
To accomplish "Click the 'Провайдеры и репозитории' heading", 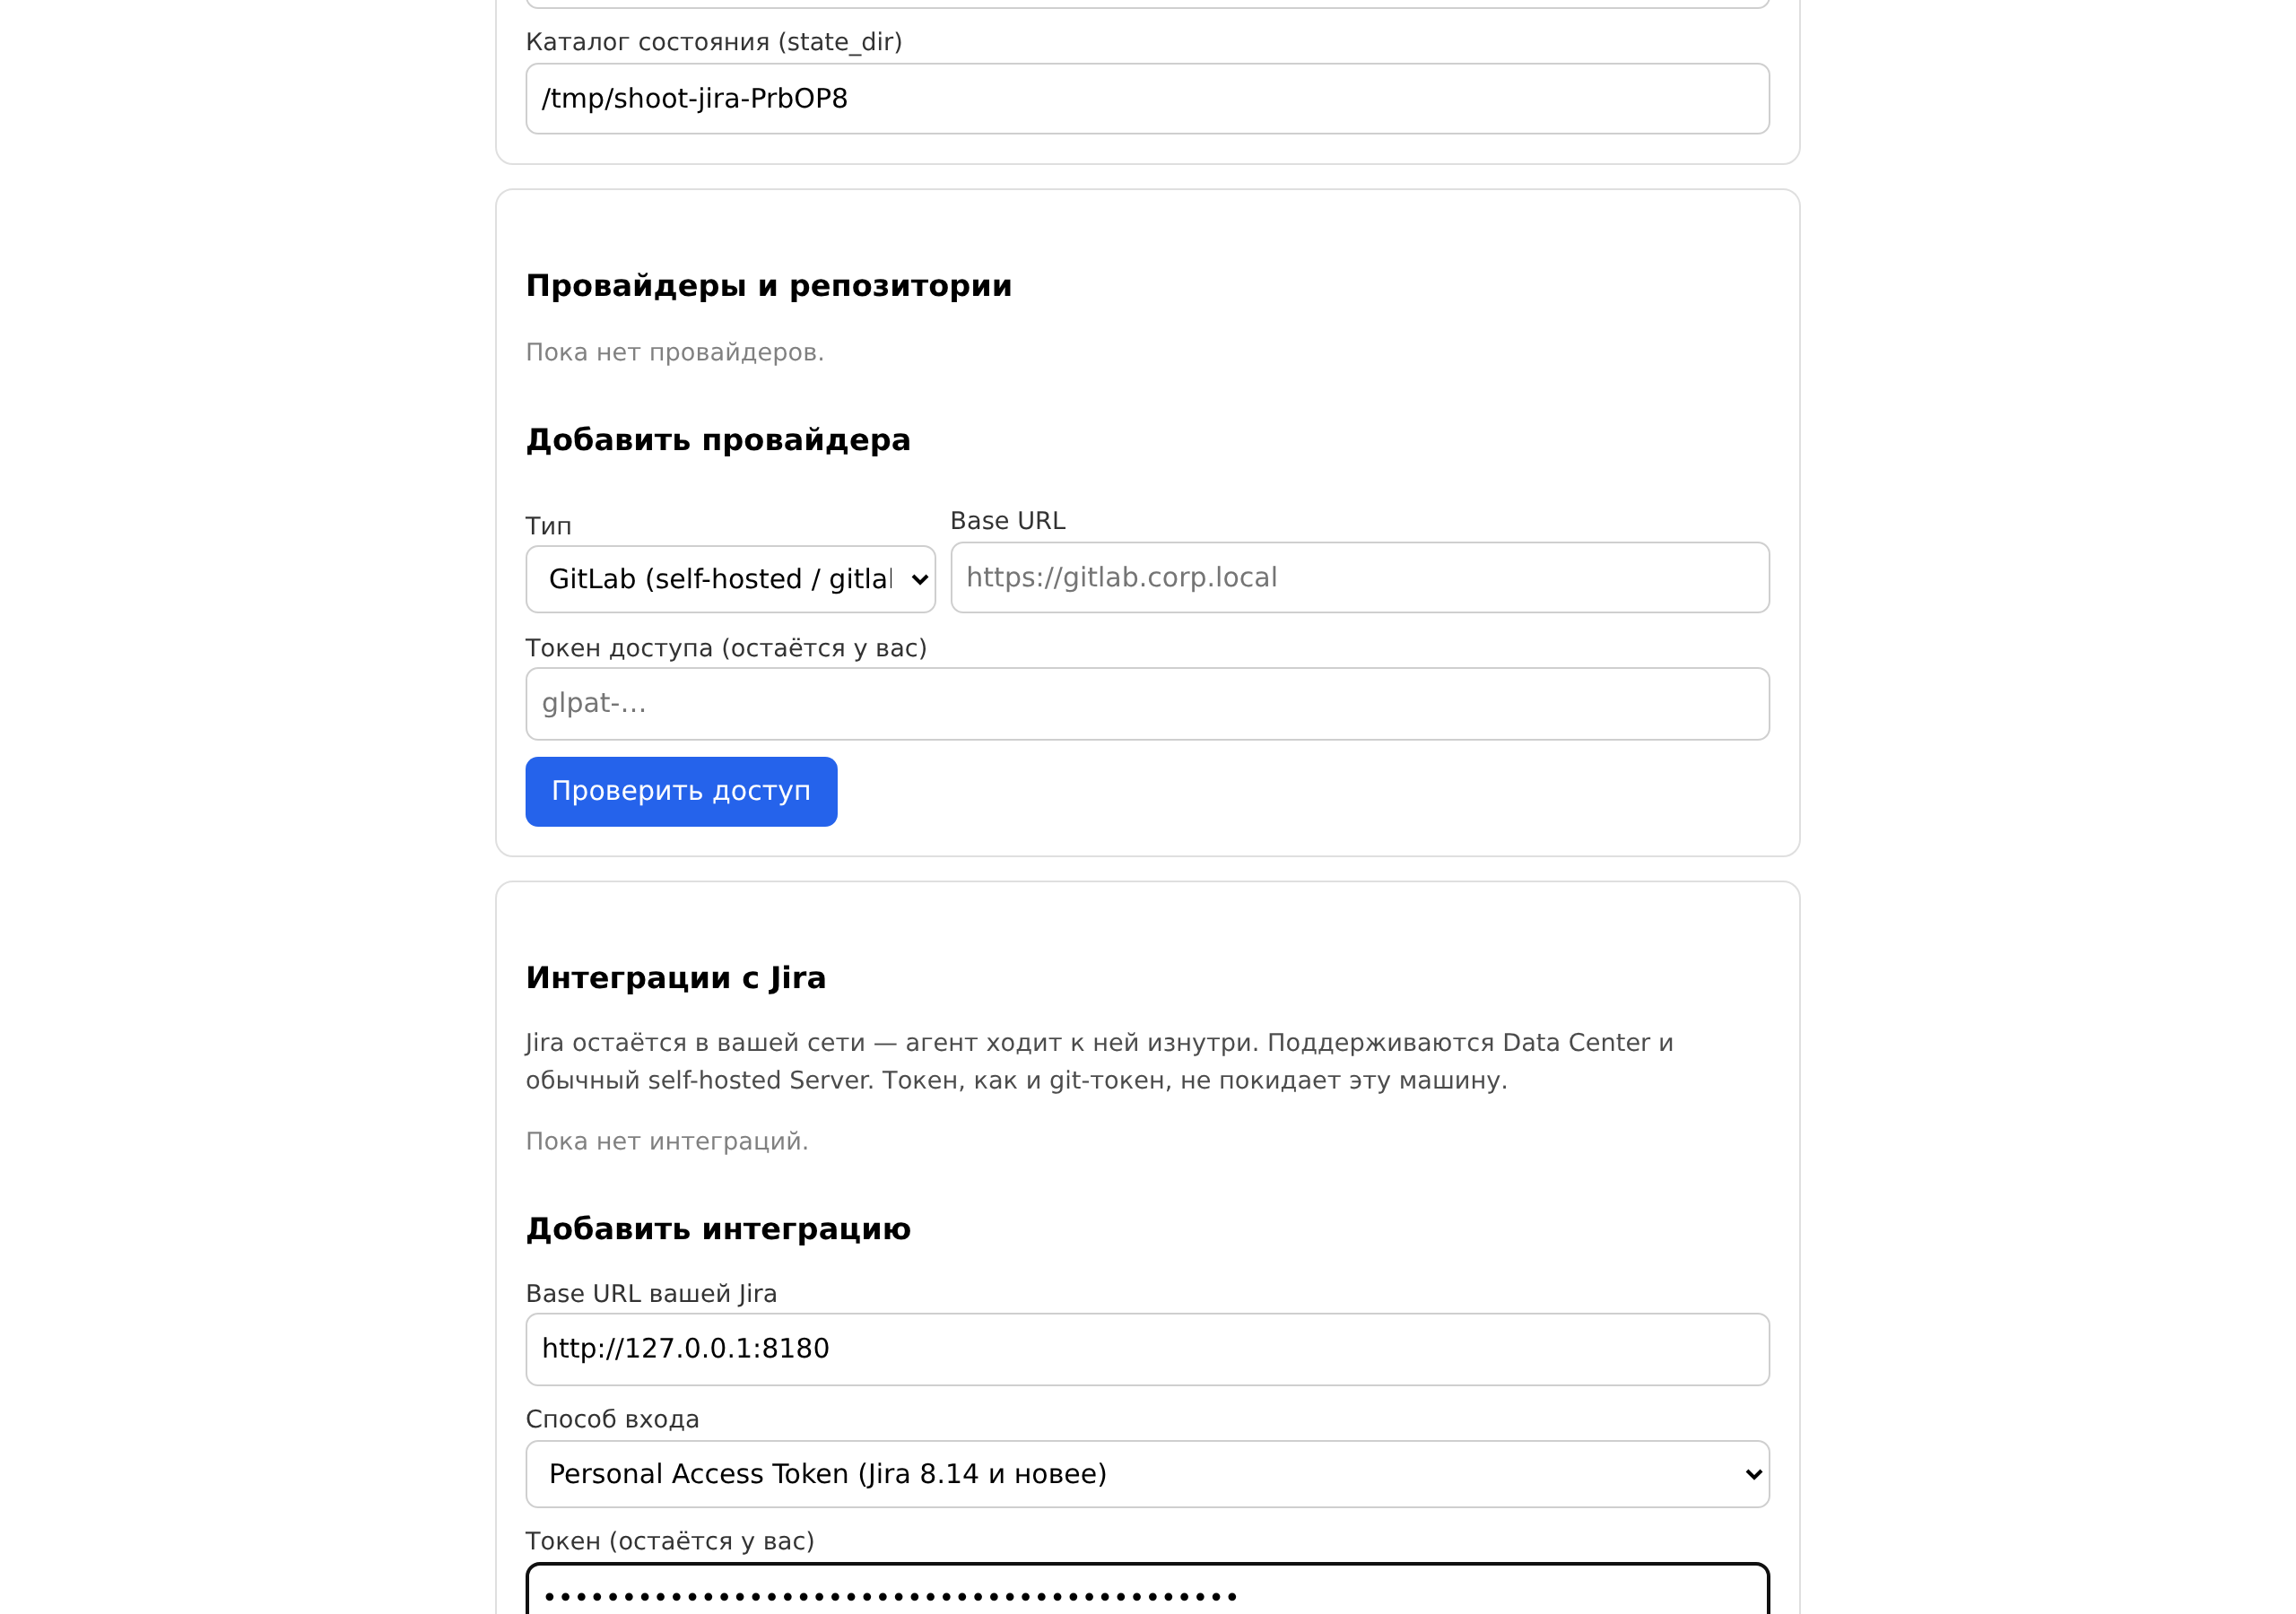I will point(769,286).
